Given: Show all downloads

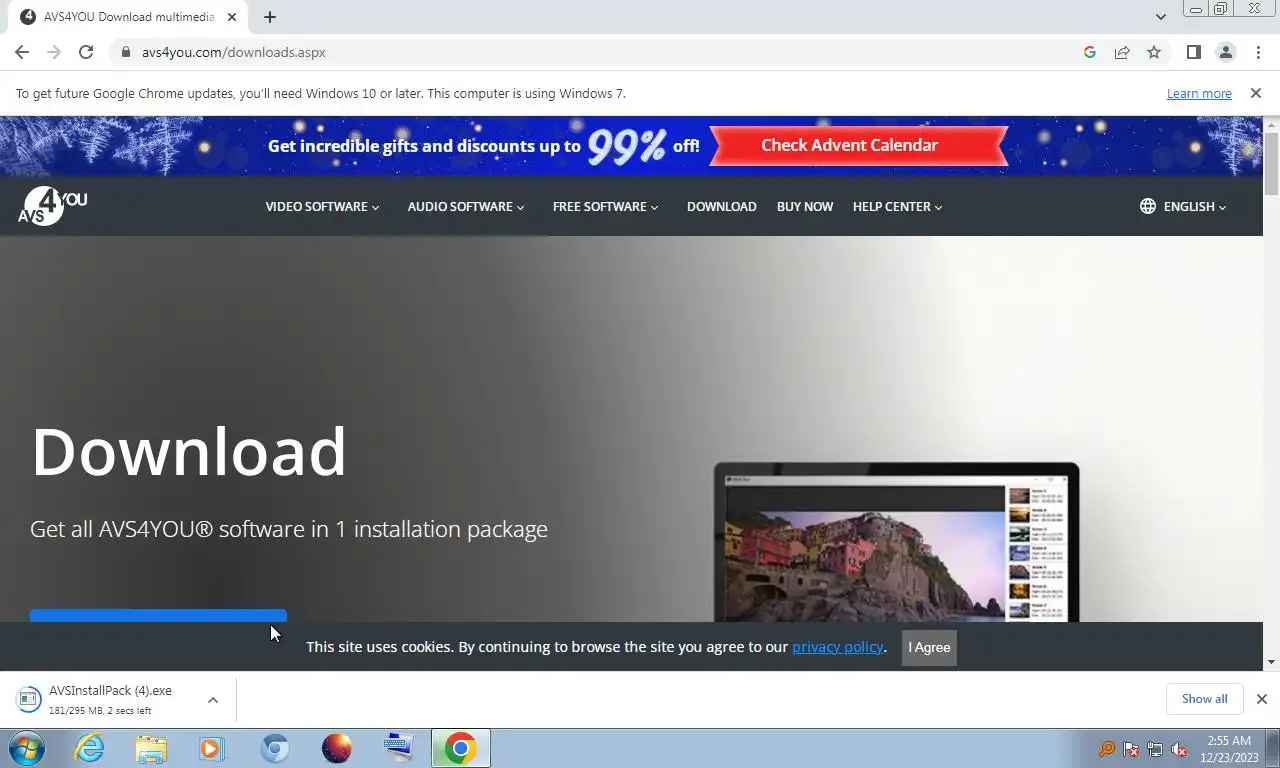Looking at the screenshot, I should [x=1204, y=699].
